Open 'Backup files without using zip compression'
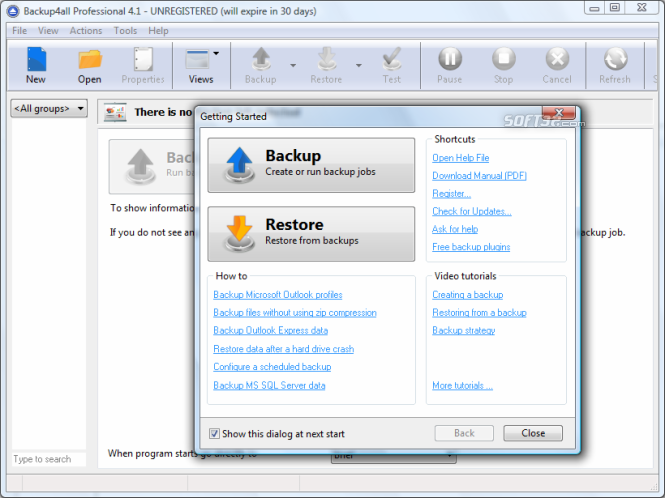 pos(295,313)
